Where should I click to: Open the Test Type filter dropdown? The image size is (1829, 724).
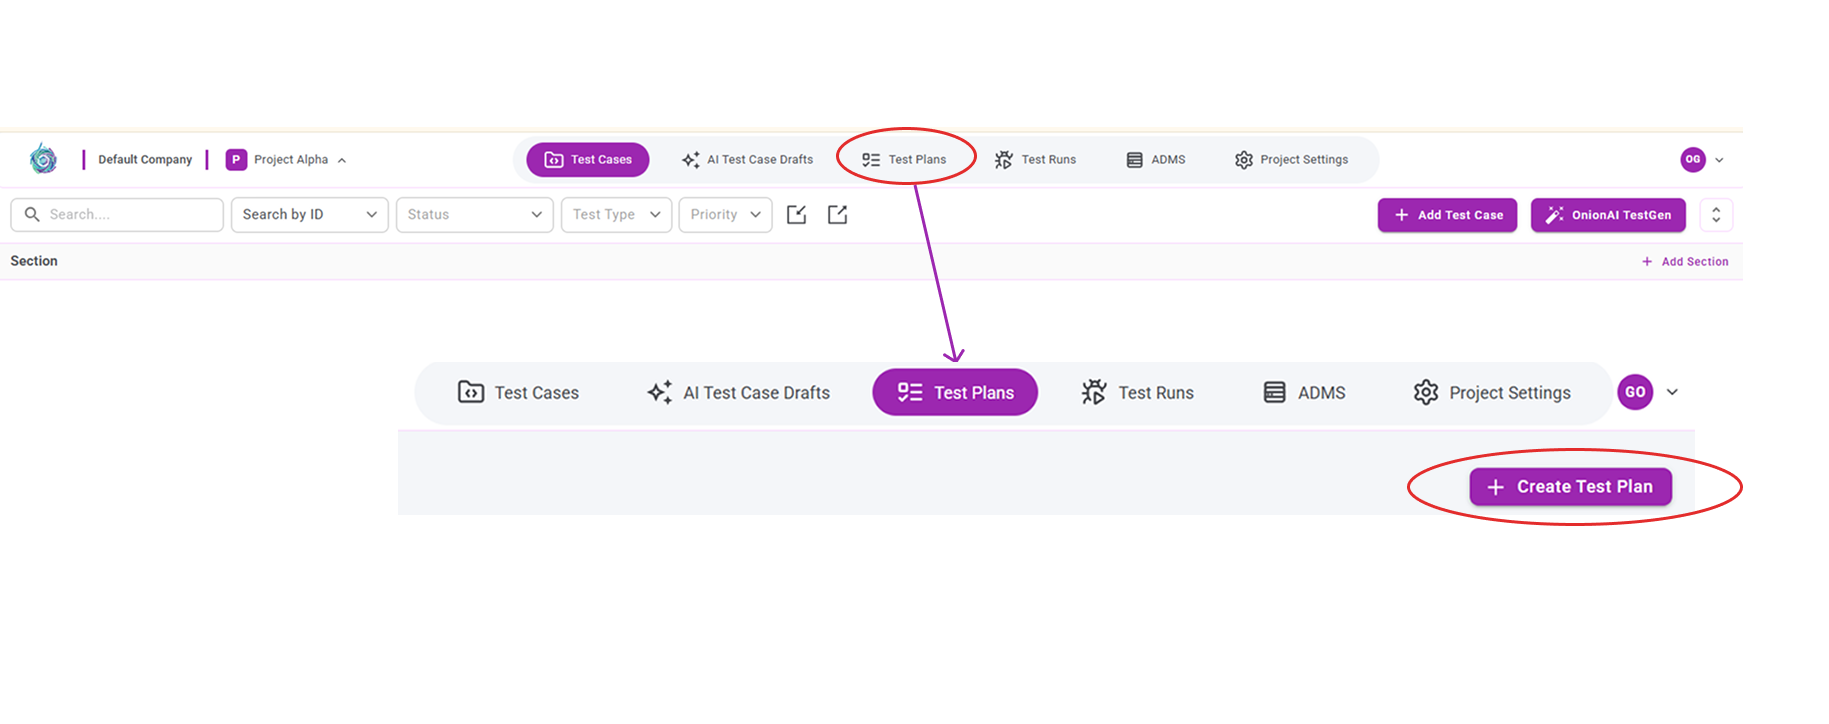pyautogui.click(x=616, y=215)
